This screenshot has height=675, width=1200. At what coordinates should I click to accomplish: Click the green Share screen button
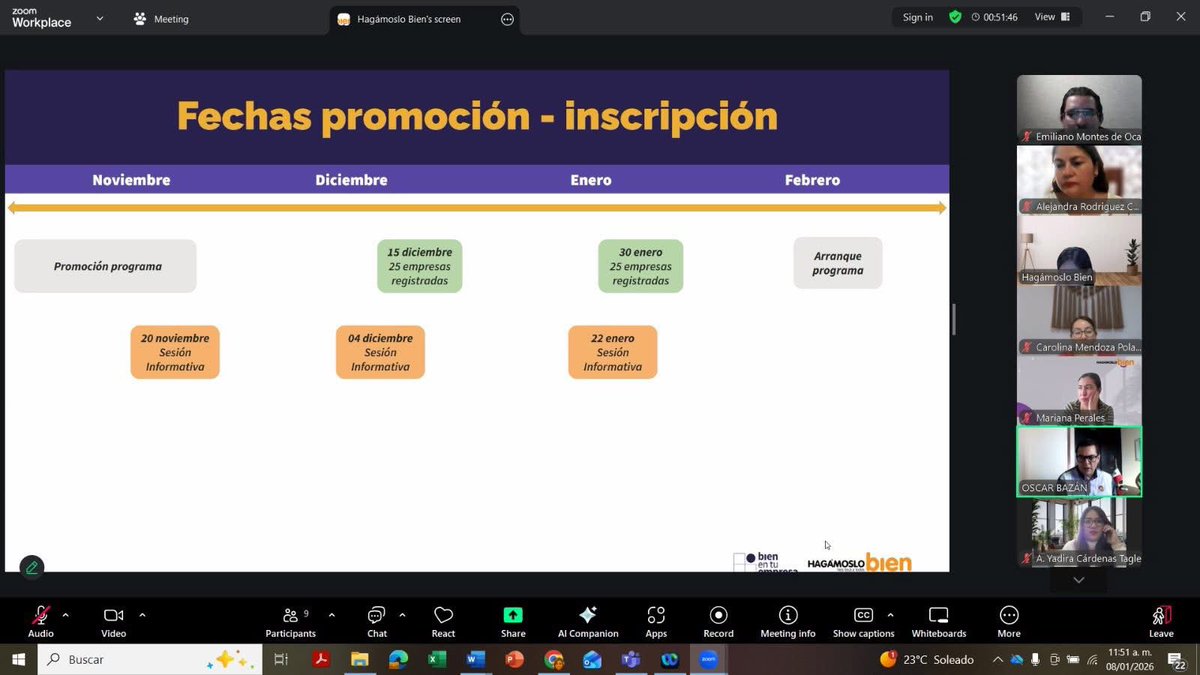coord(513,621)
